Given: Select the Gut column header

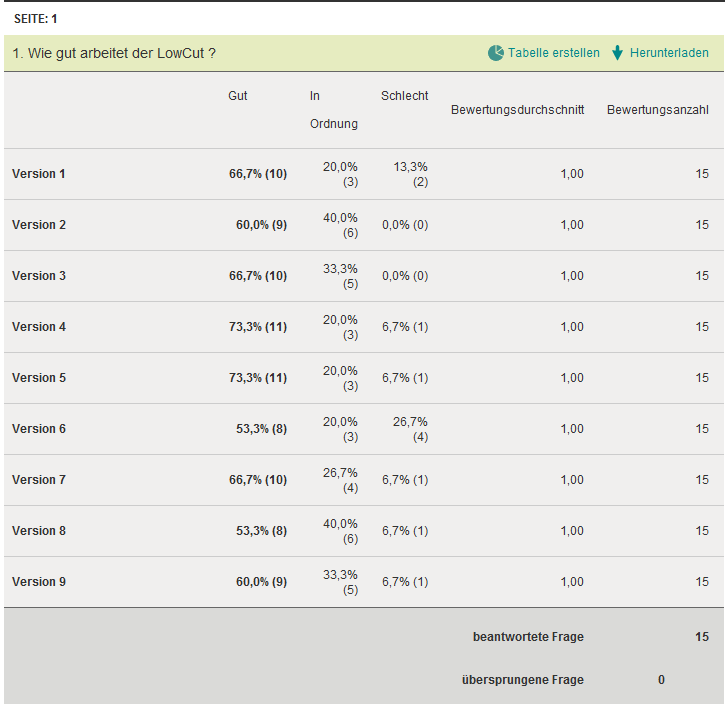Looking at the screenshot, I should [x=237, y=96].
